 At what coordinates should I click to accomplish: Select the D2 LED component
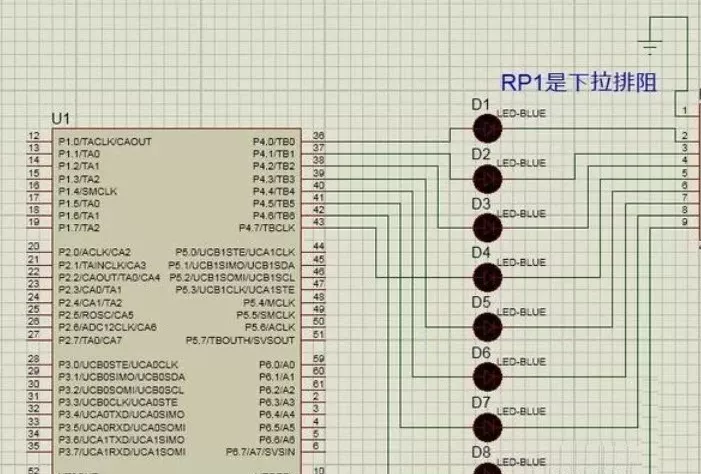click(487, 178)
